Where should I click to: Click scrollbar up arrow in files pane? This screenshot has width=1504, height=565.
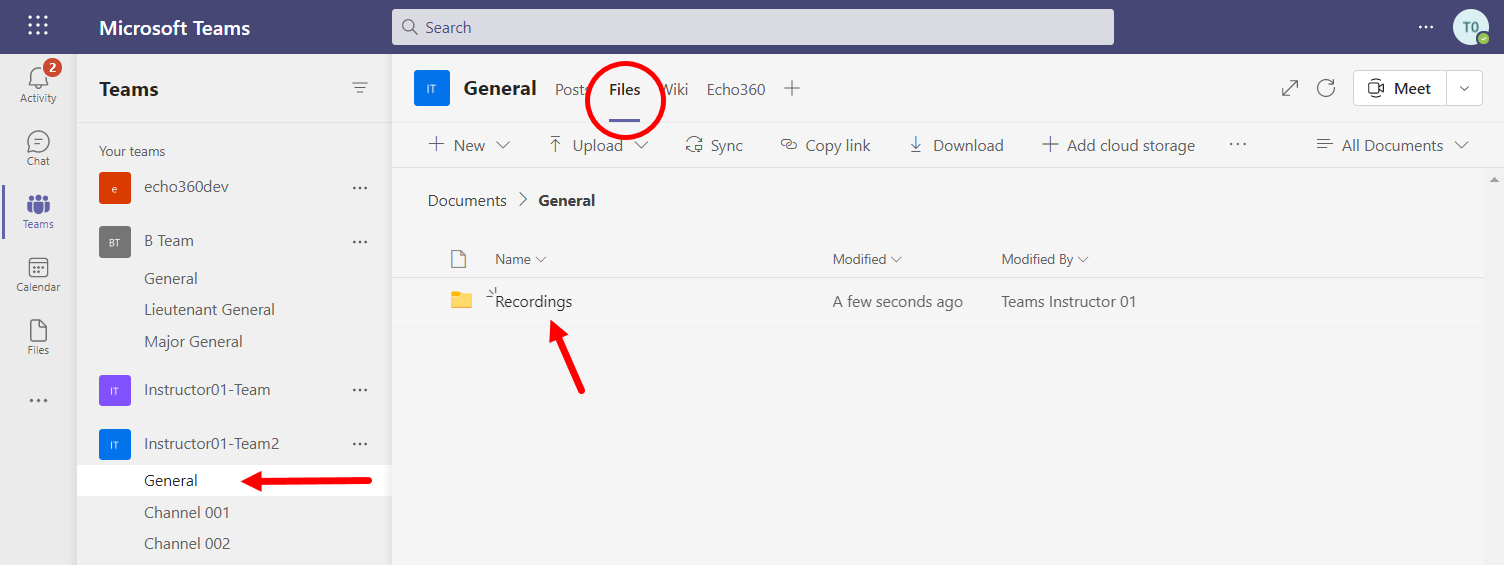click(x=1494, y=178)
